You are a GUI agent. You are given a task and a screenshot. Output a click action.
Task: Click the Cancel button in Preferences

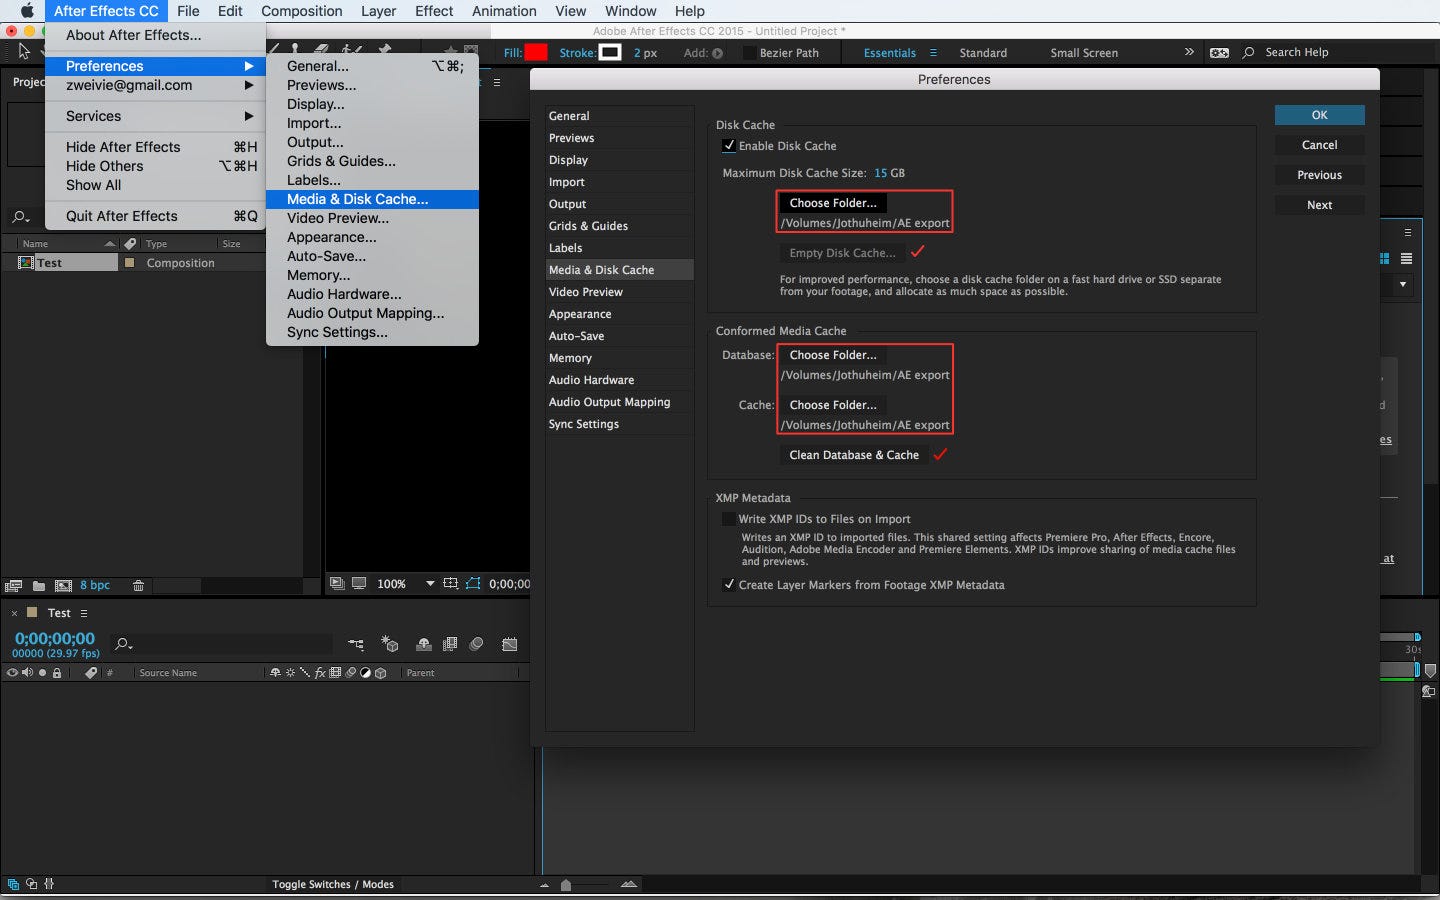pyautogui.click(x=1319, y=145)
